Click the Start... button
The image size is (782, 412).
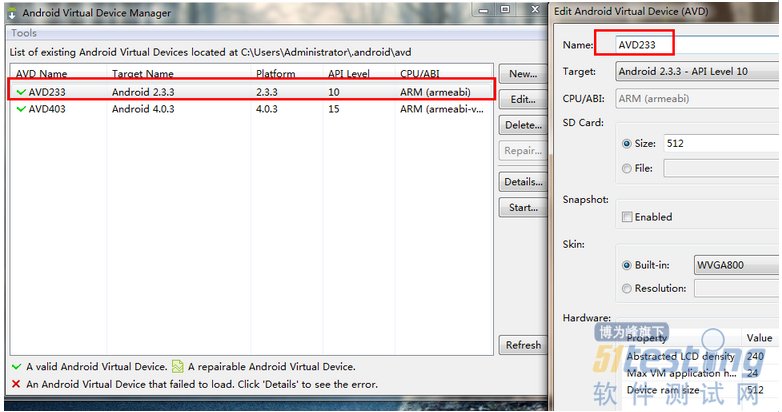click(523, 207)
